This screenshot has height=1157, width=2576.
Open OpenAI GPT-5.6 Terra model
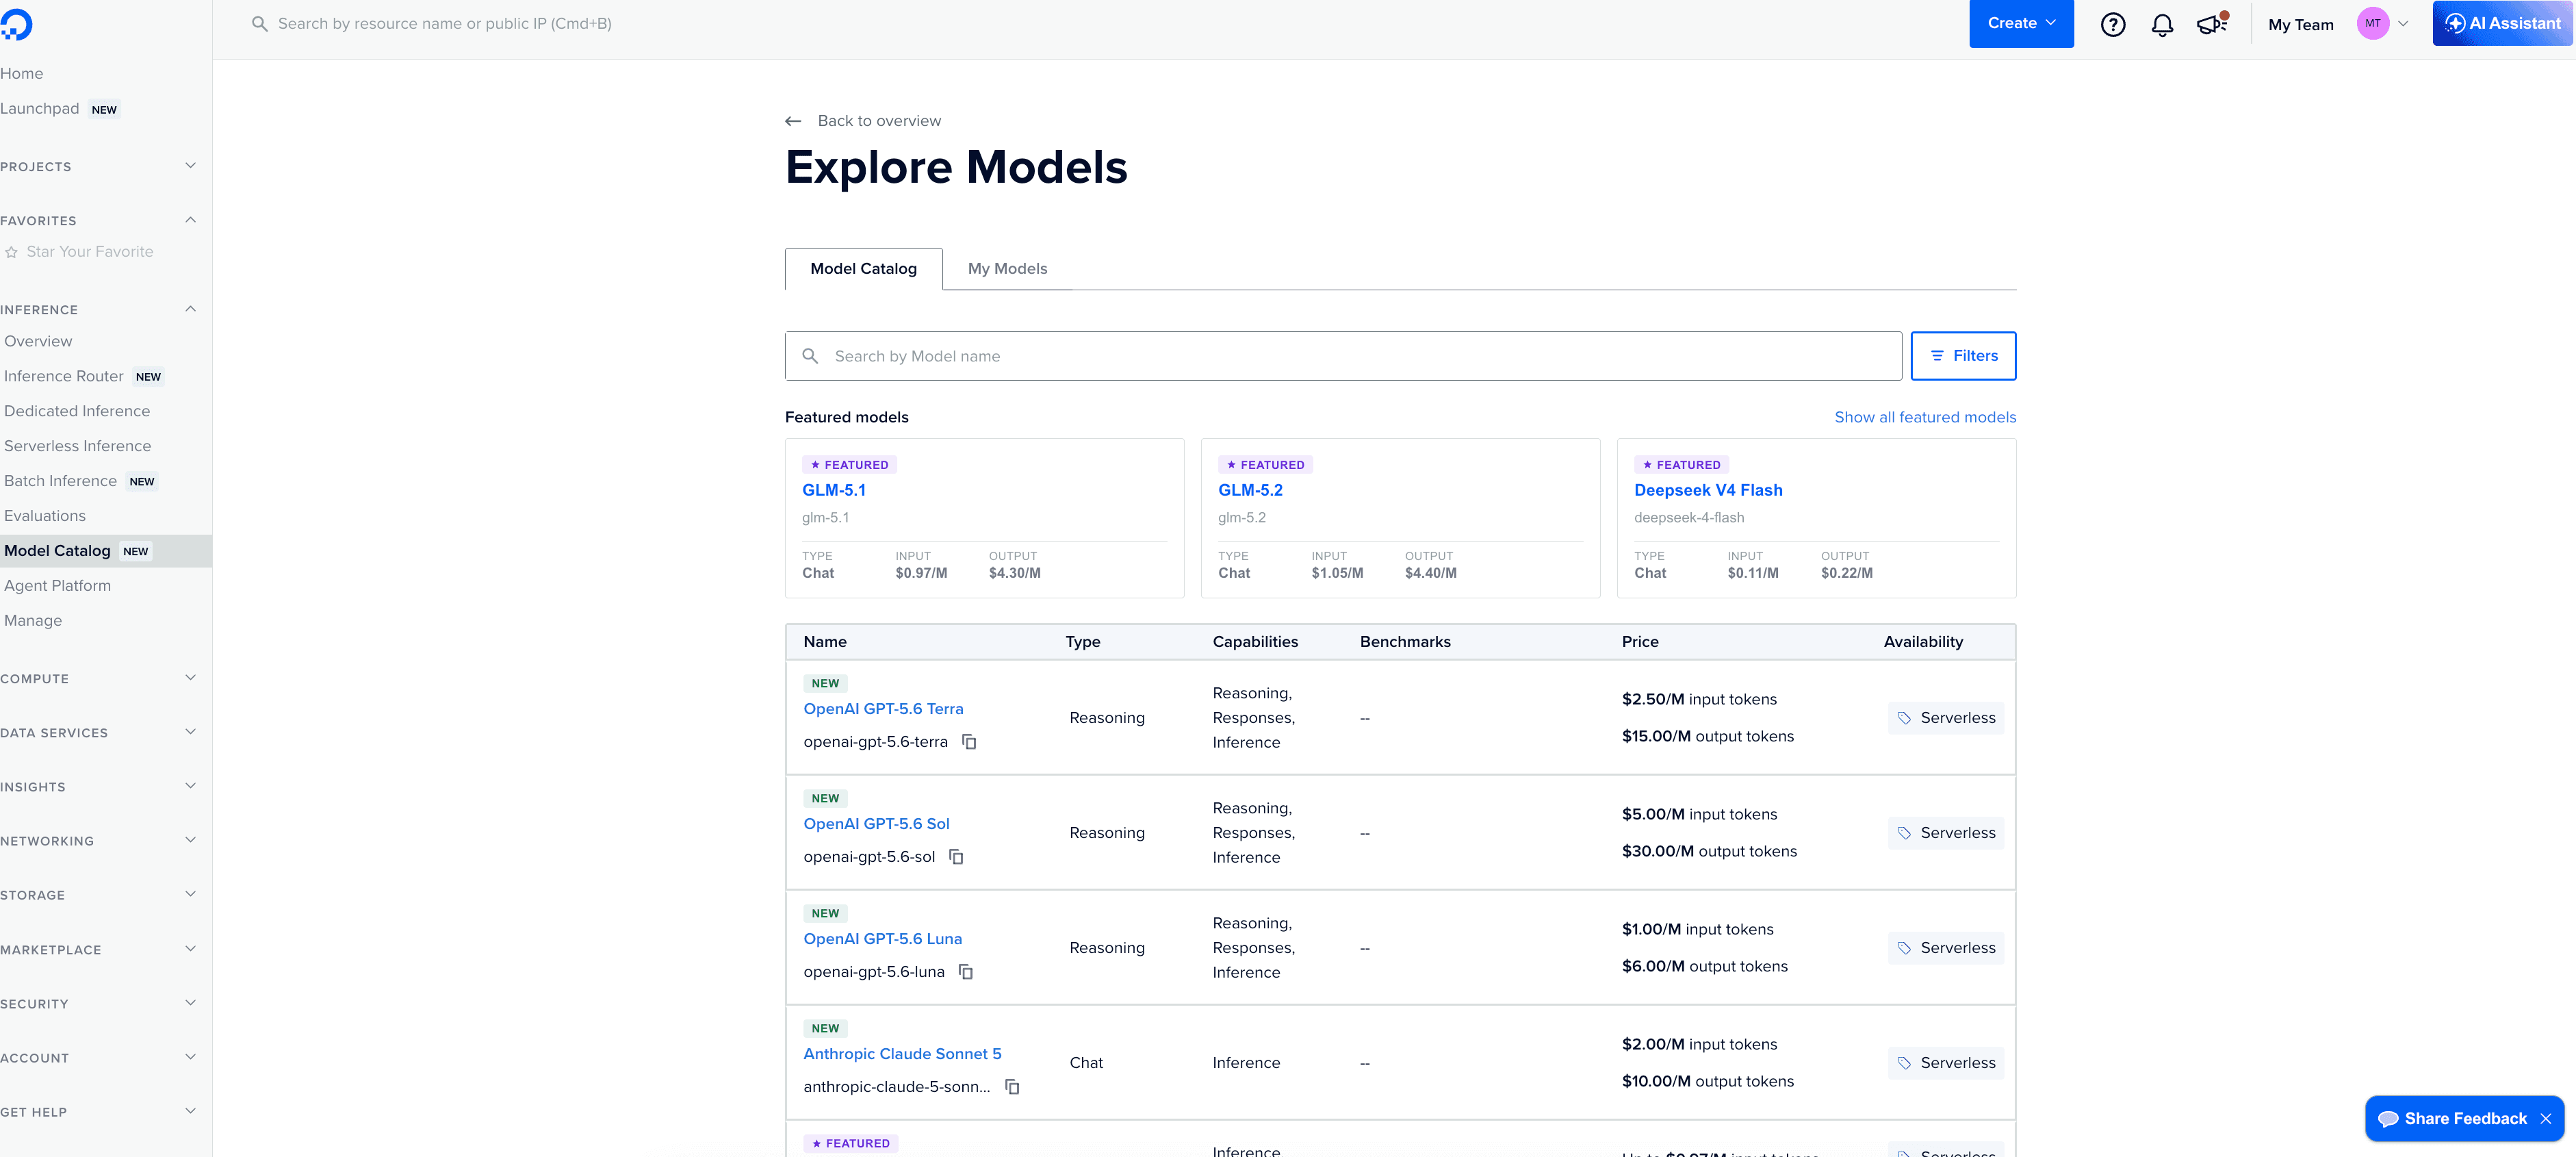tap(883, 709)
